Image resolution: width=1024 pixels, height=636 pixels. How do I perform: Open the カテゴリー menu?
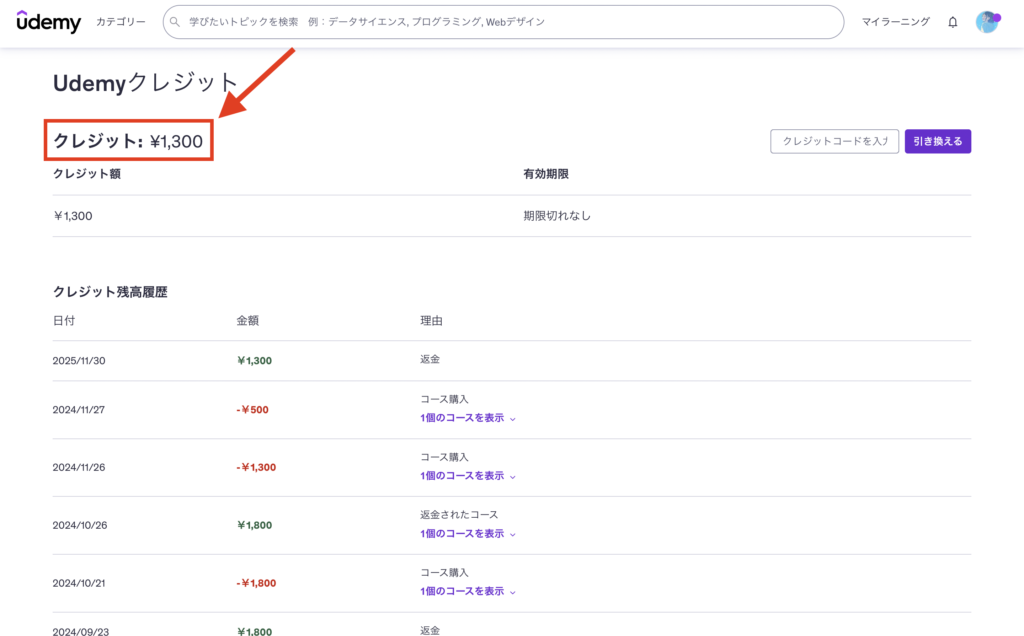120,22
